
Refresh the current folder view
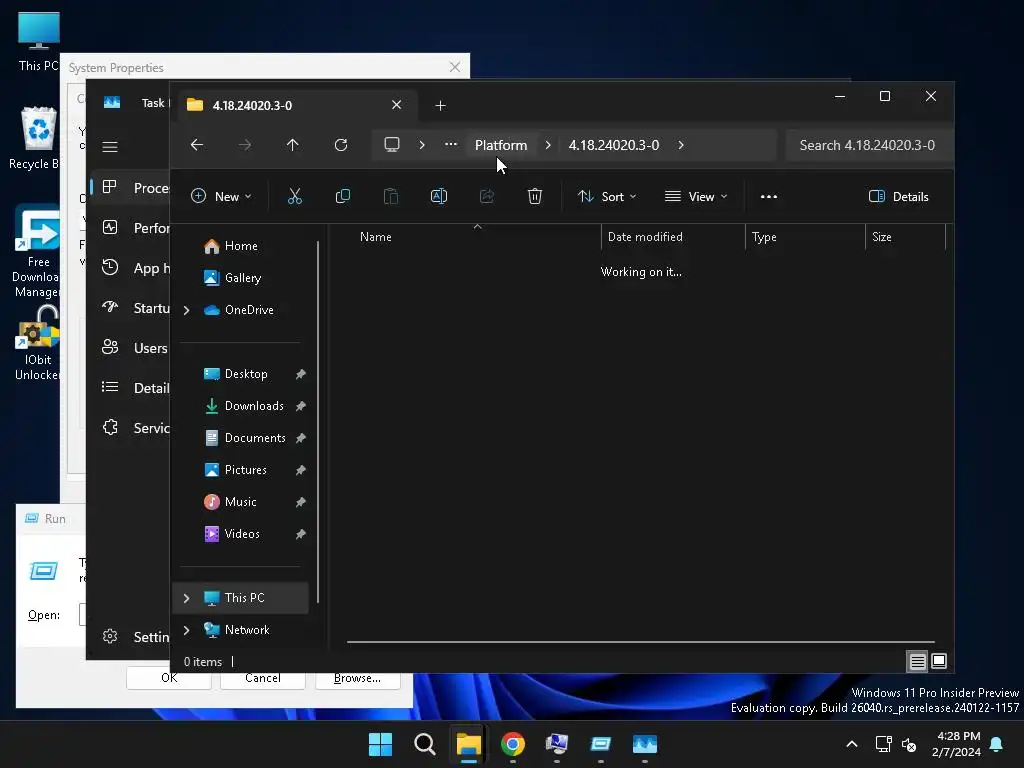pyautogui.click(x=341, y=145)
